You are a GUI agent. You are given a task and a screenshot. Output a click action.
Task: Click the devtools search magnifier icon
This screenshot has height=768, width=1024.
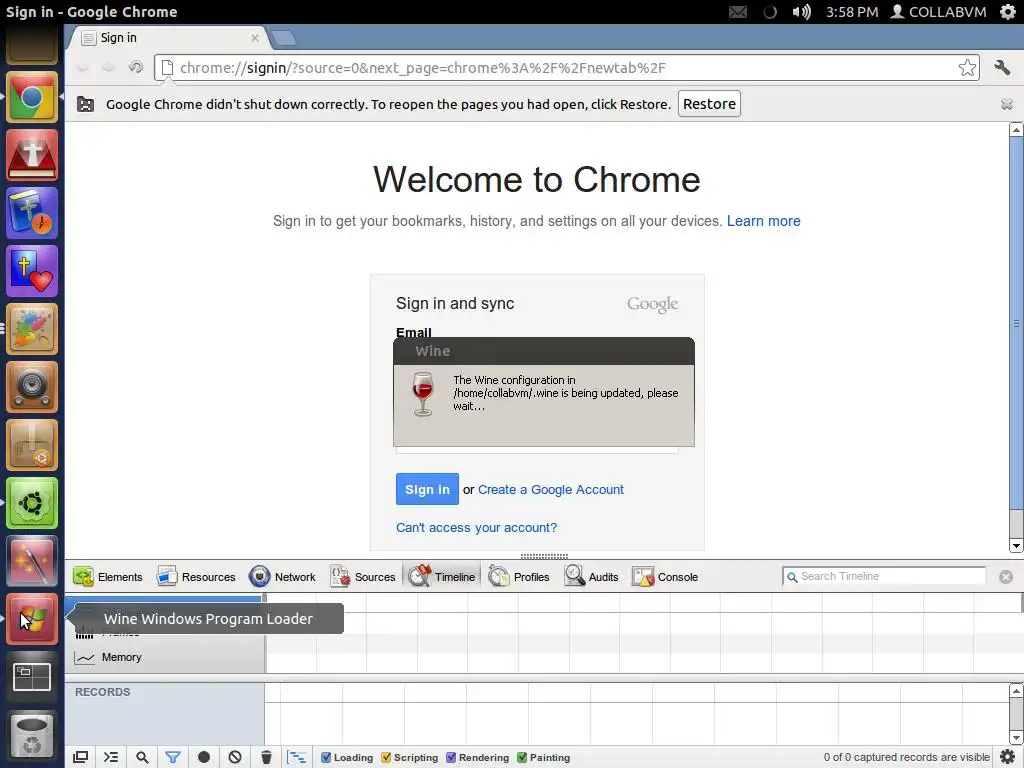coord(142,757)
